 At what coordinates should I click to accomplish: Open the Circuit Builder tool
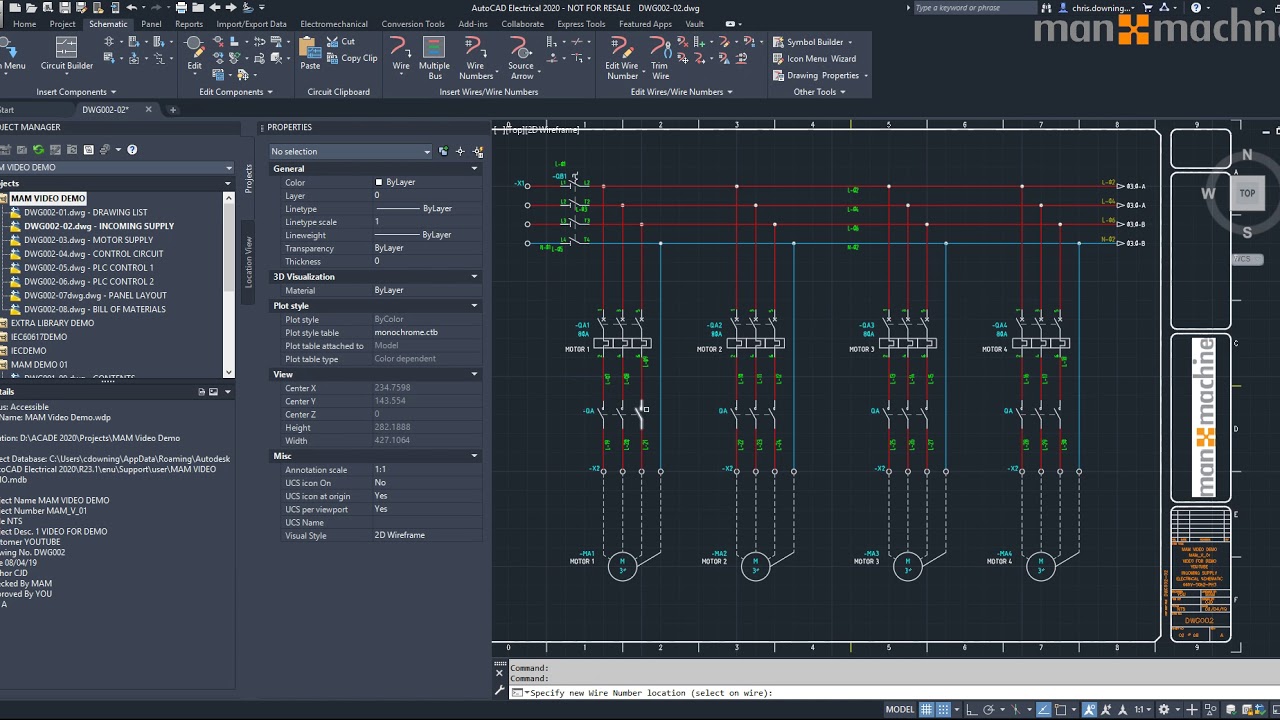(66, 55)
